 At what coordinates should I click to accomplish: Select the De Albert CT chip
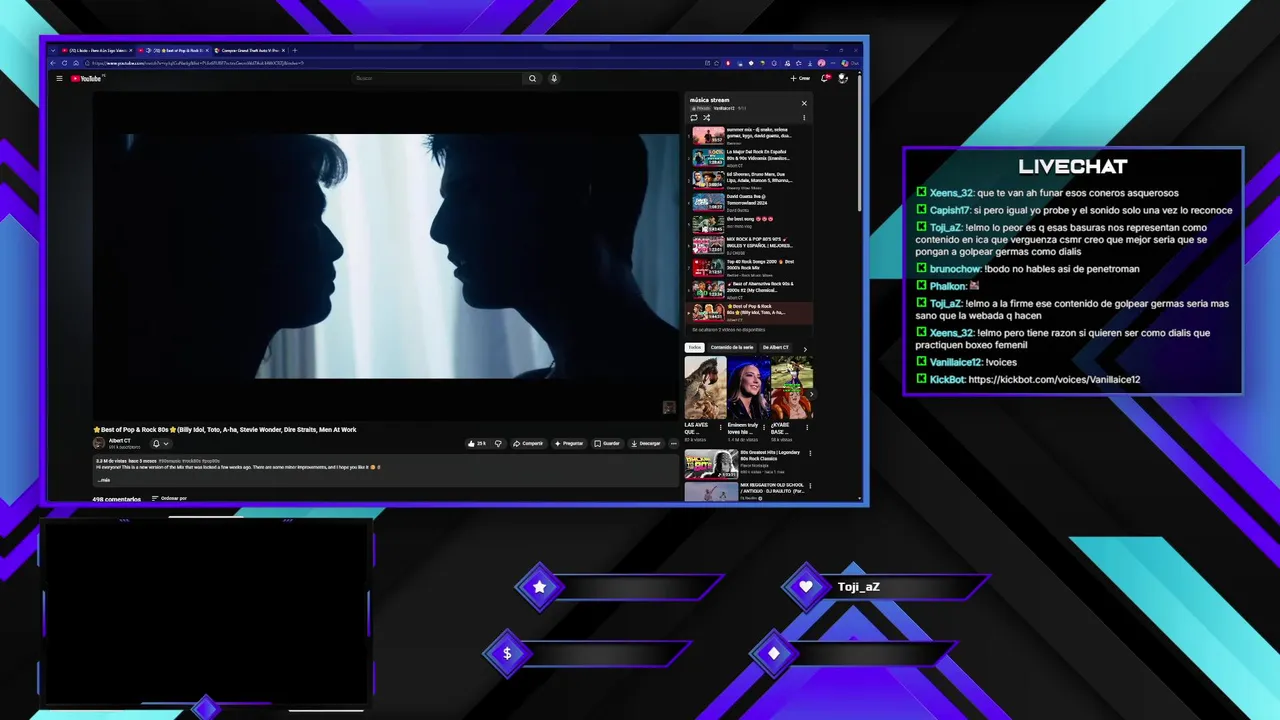click(776, 347)
